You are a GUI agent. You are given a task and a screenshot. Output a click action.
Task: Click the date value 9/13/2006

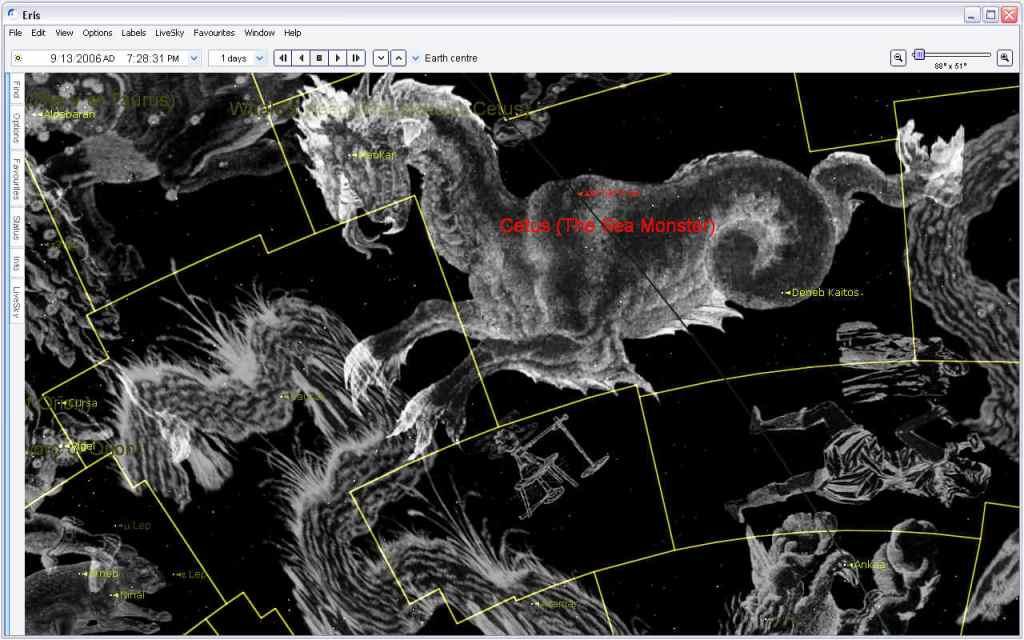point(76,58)
